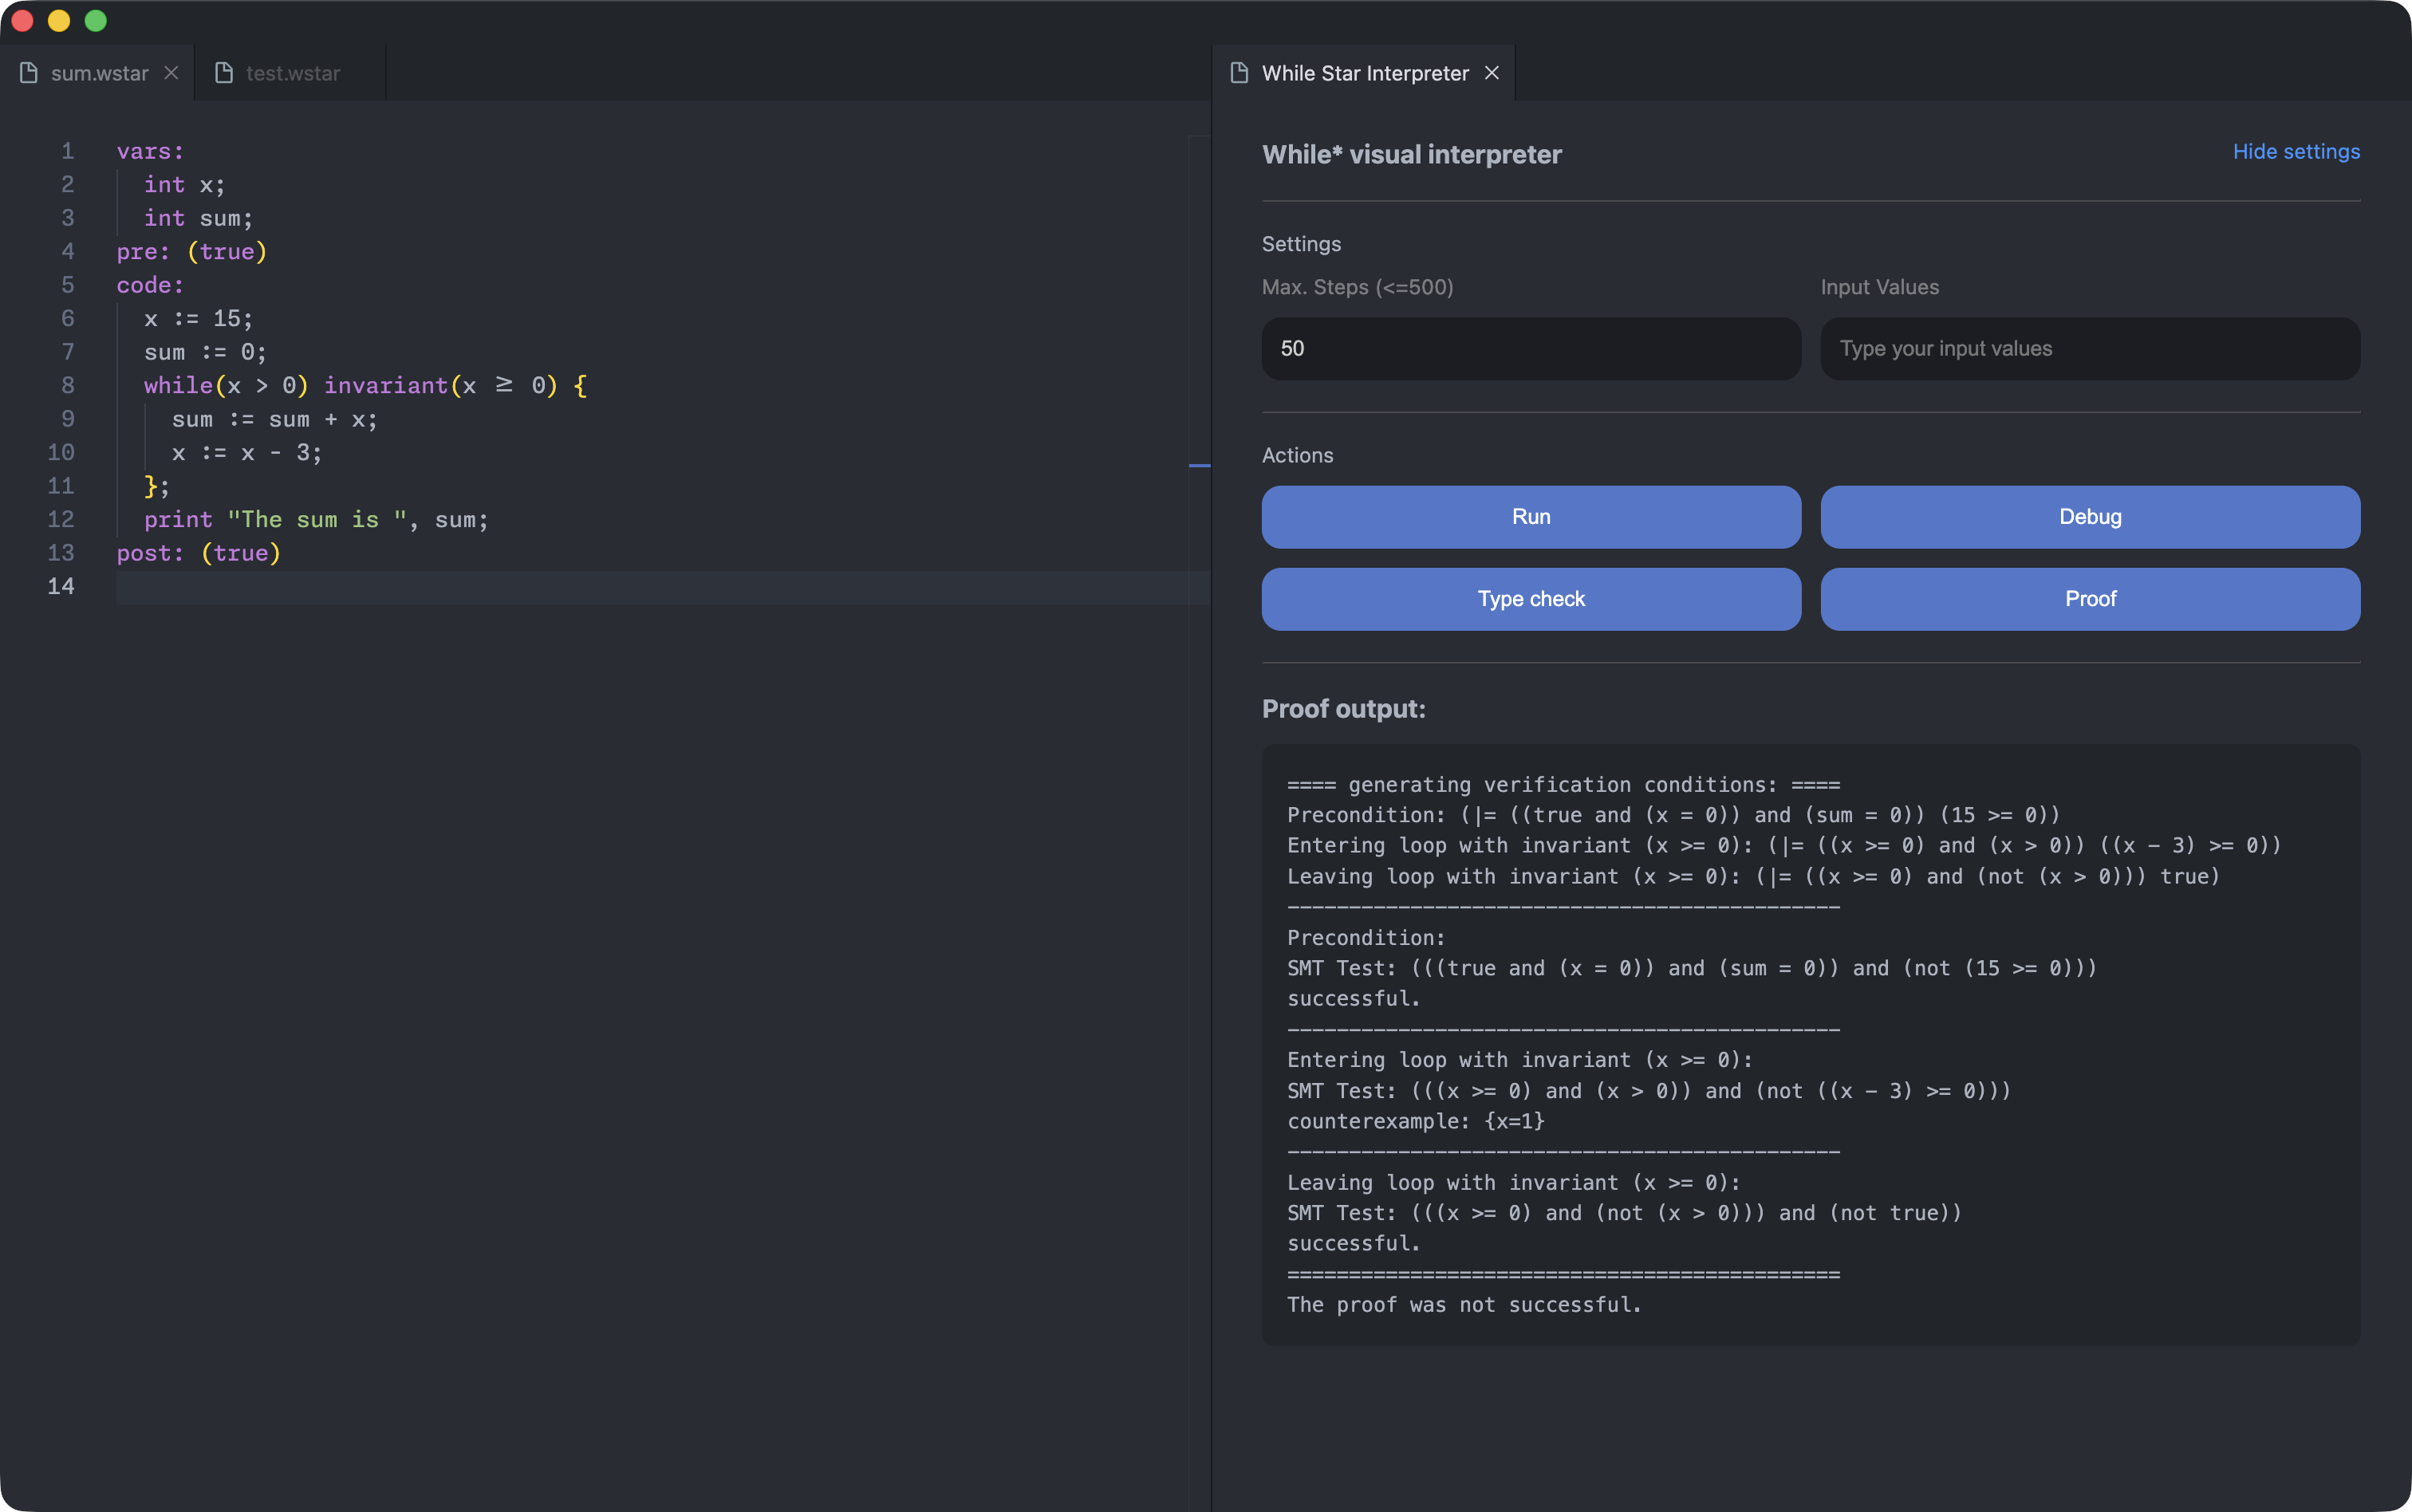This screenshot has height=1512, width=2412.
Task: Click line number 8 in the gutter
Action: point(67,385)
